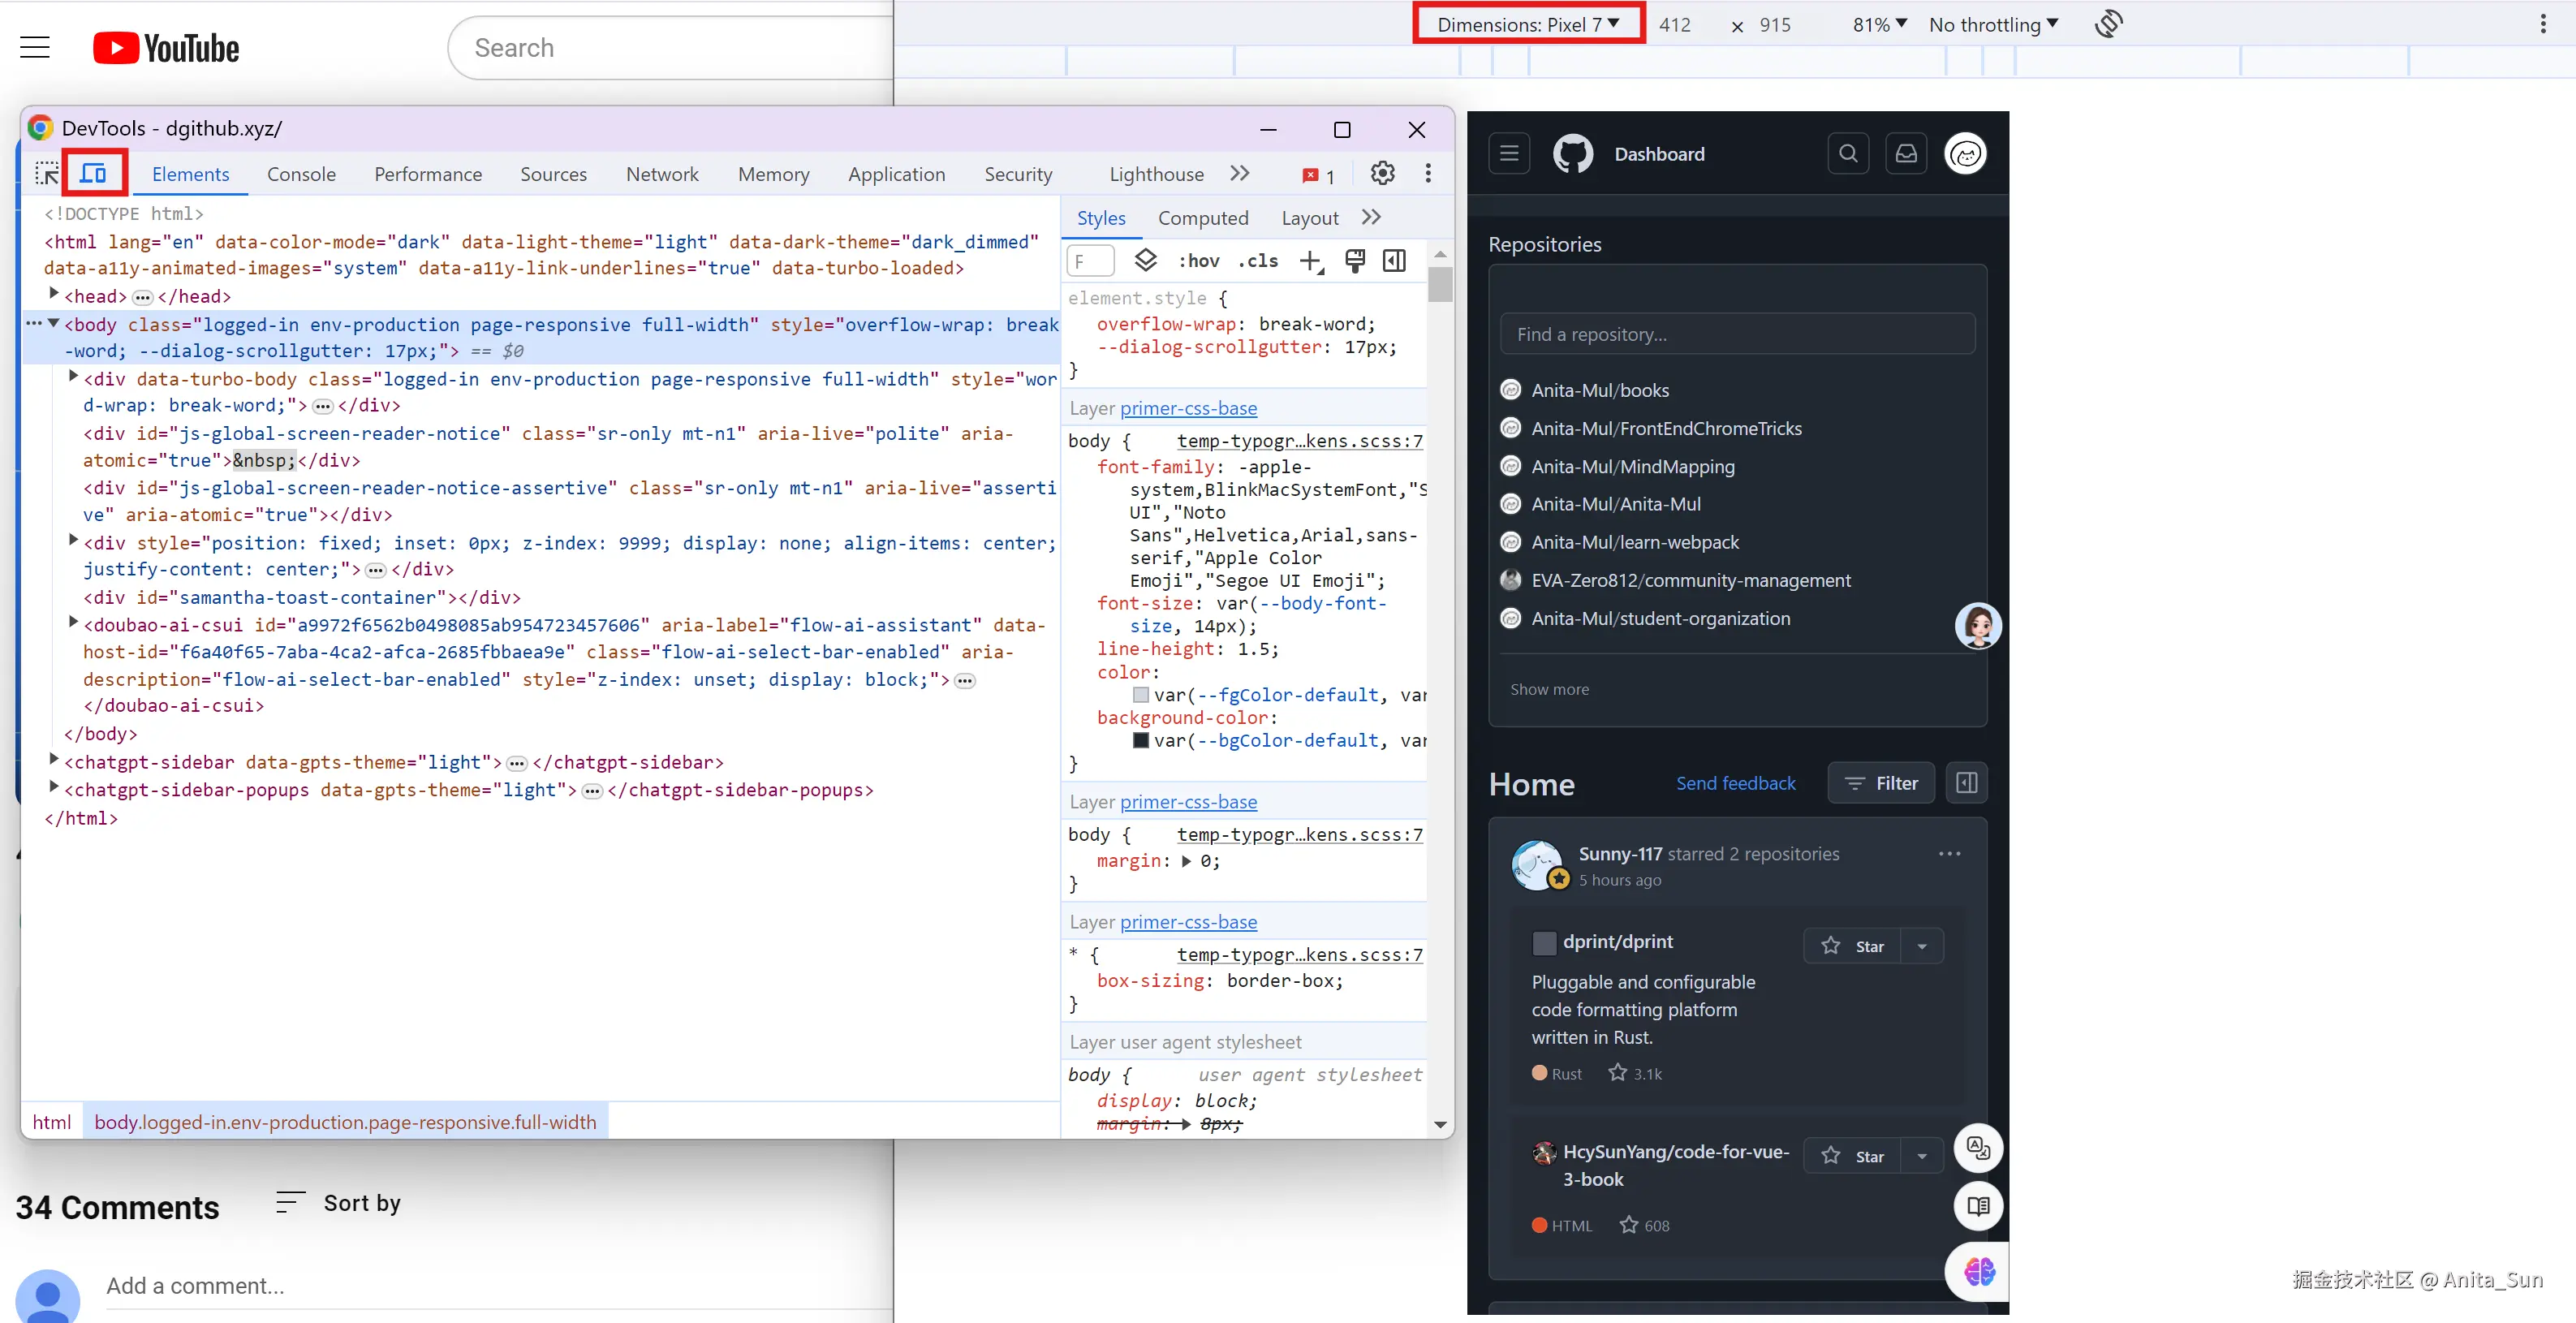The image size is (2576, 1323).
Task: Expand the head element node
Action: tap(54, 295)
